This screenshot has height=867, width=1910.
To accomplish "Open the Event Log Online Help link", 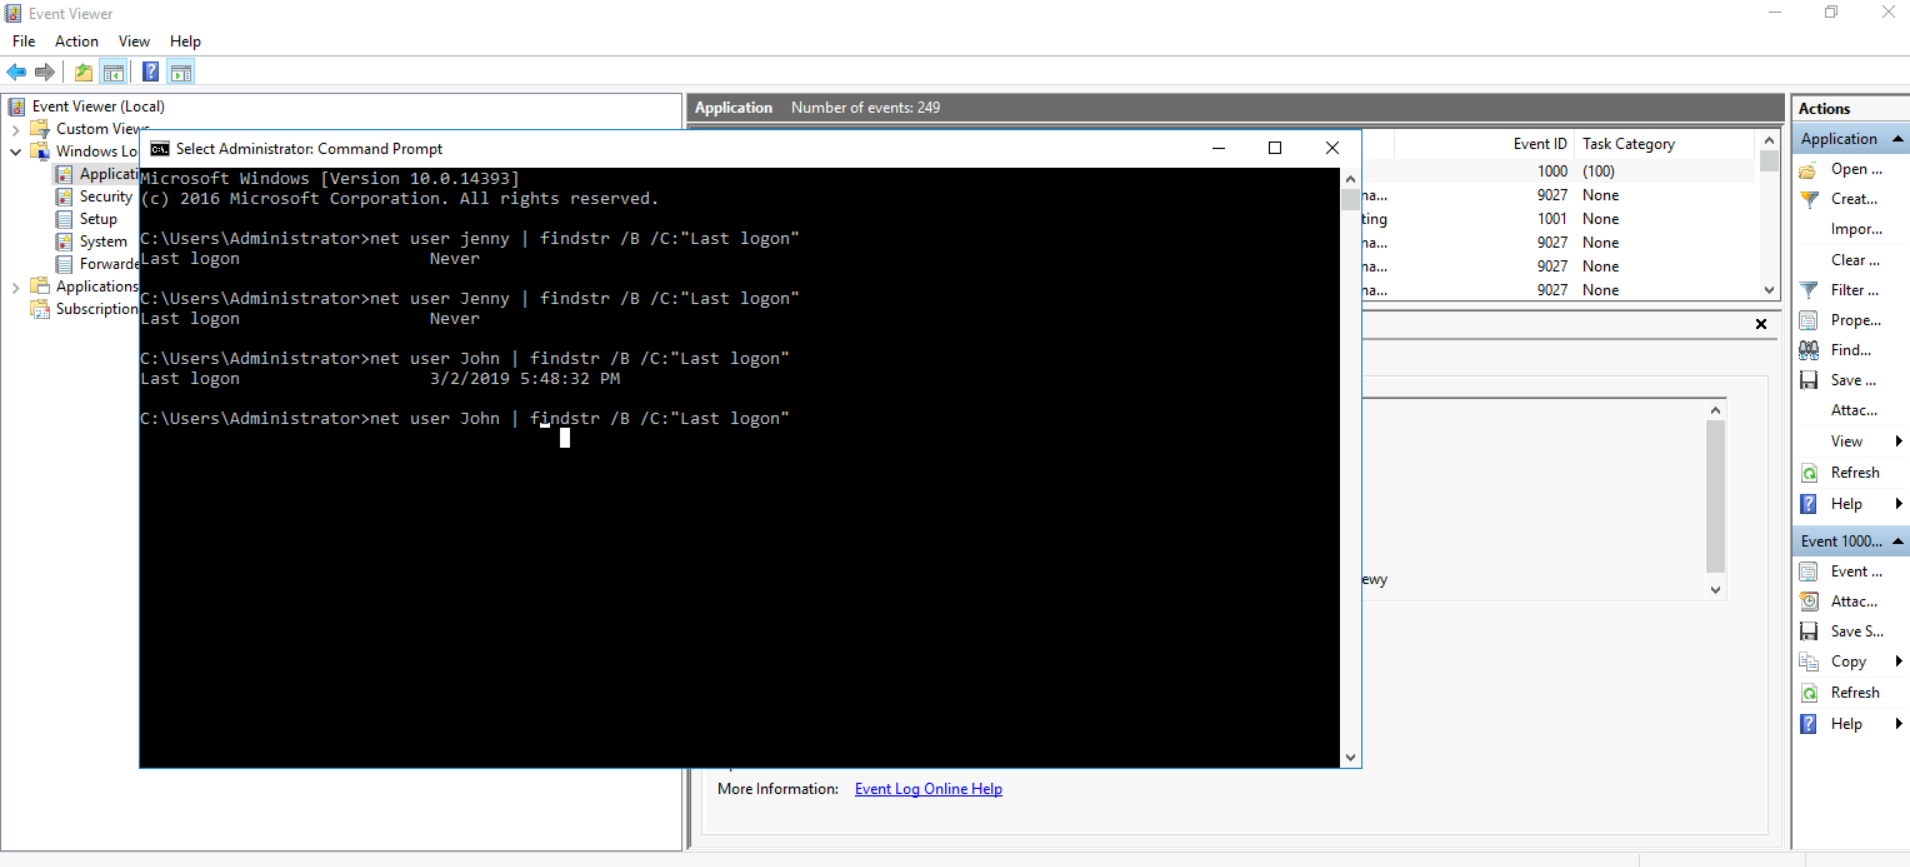I will pos(928,789).
